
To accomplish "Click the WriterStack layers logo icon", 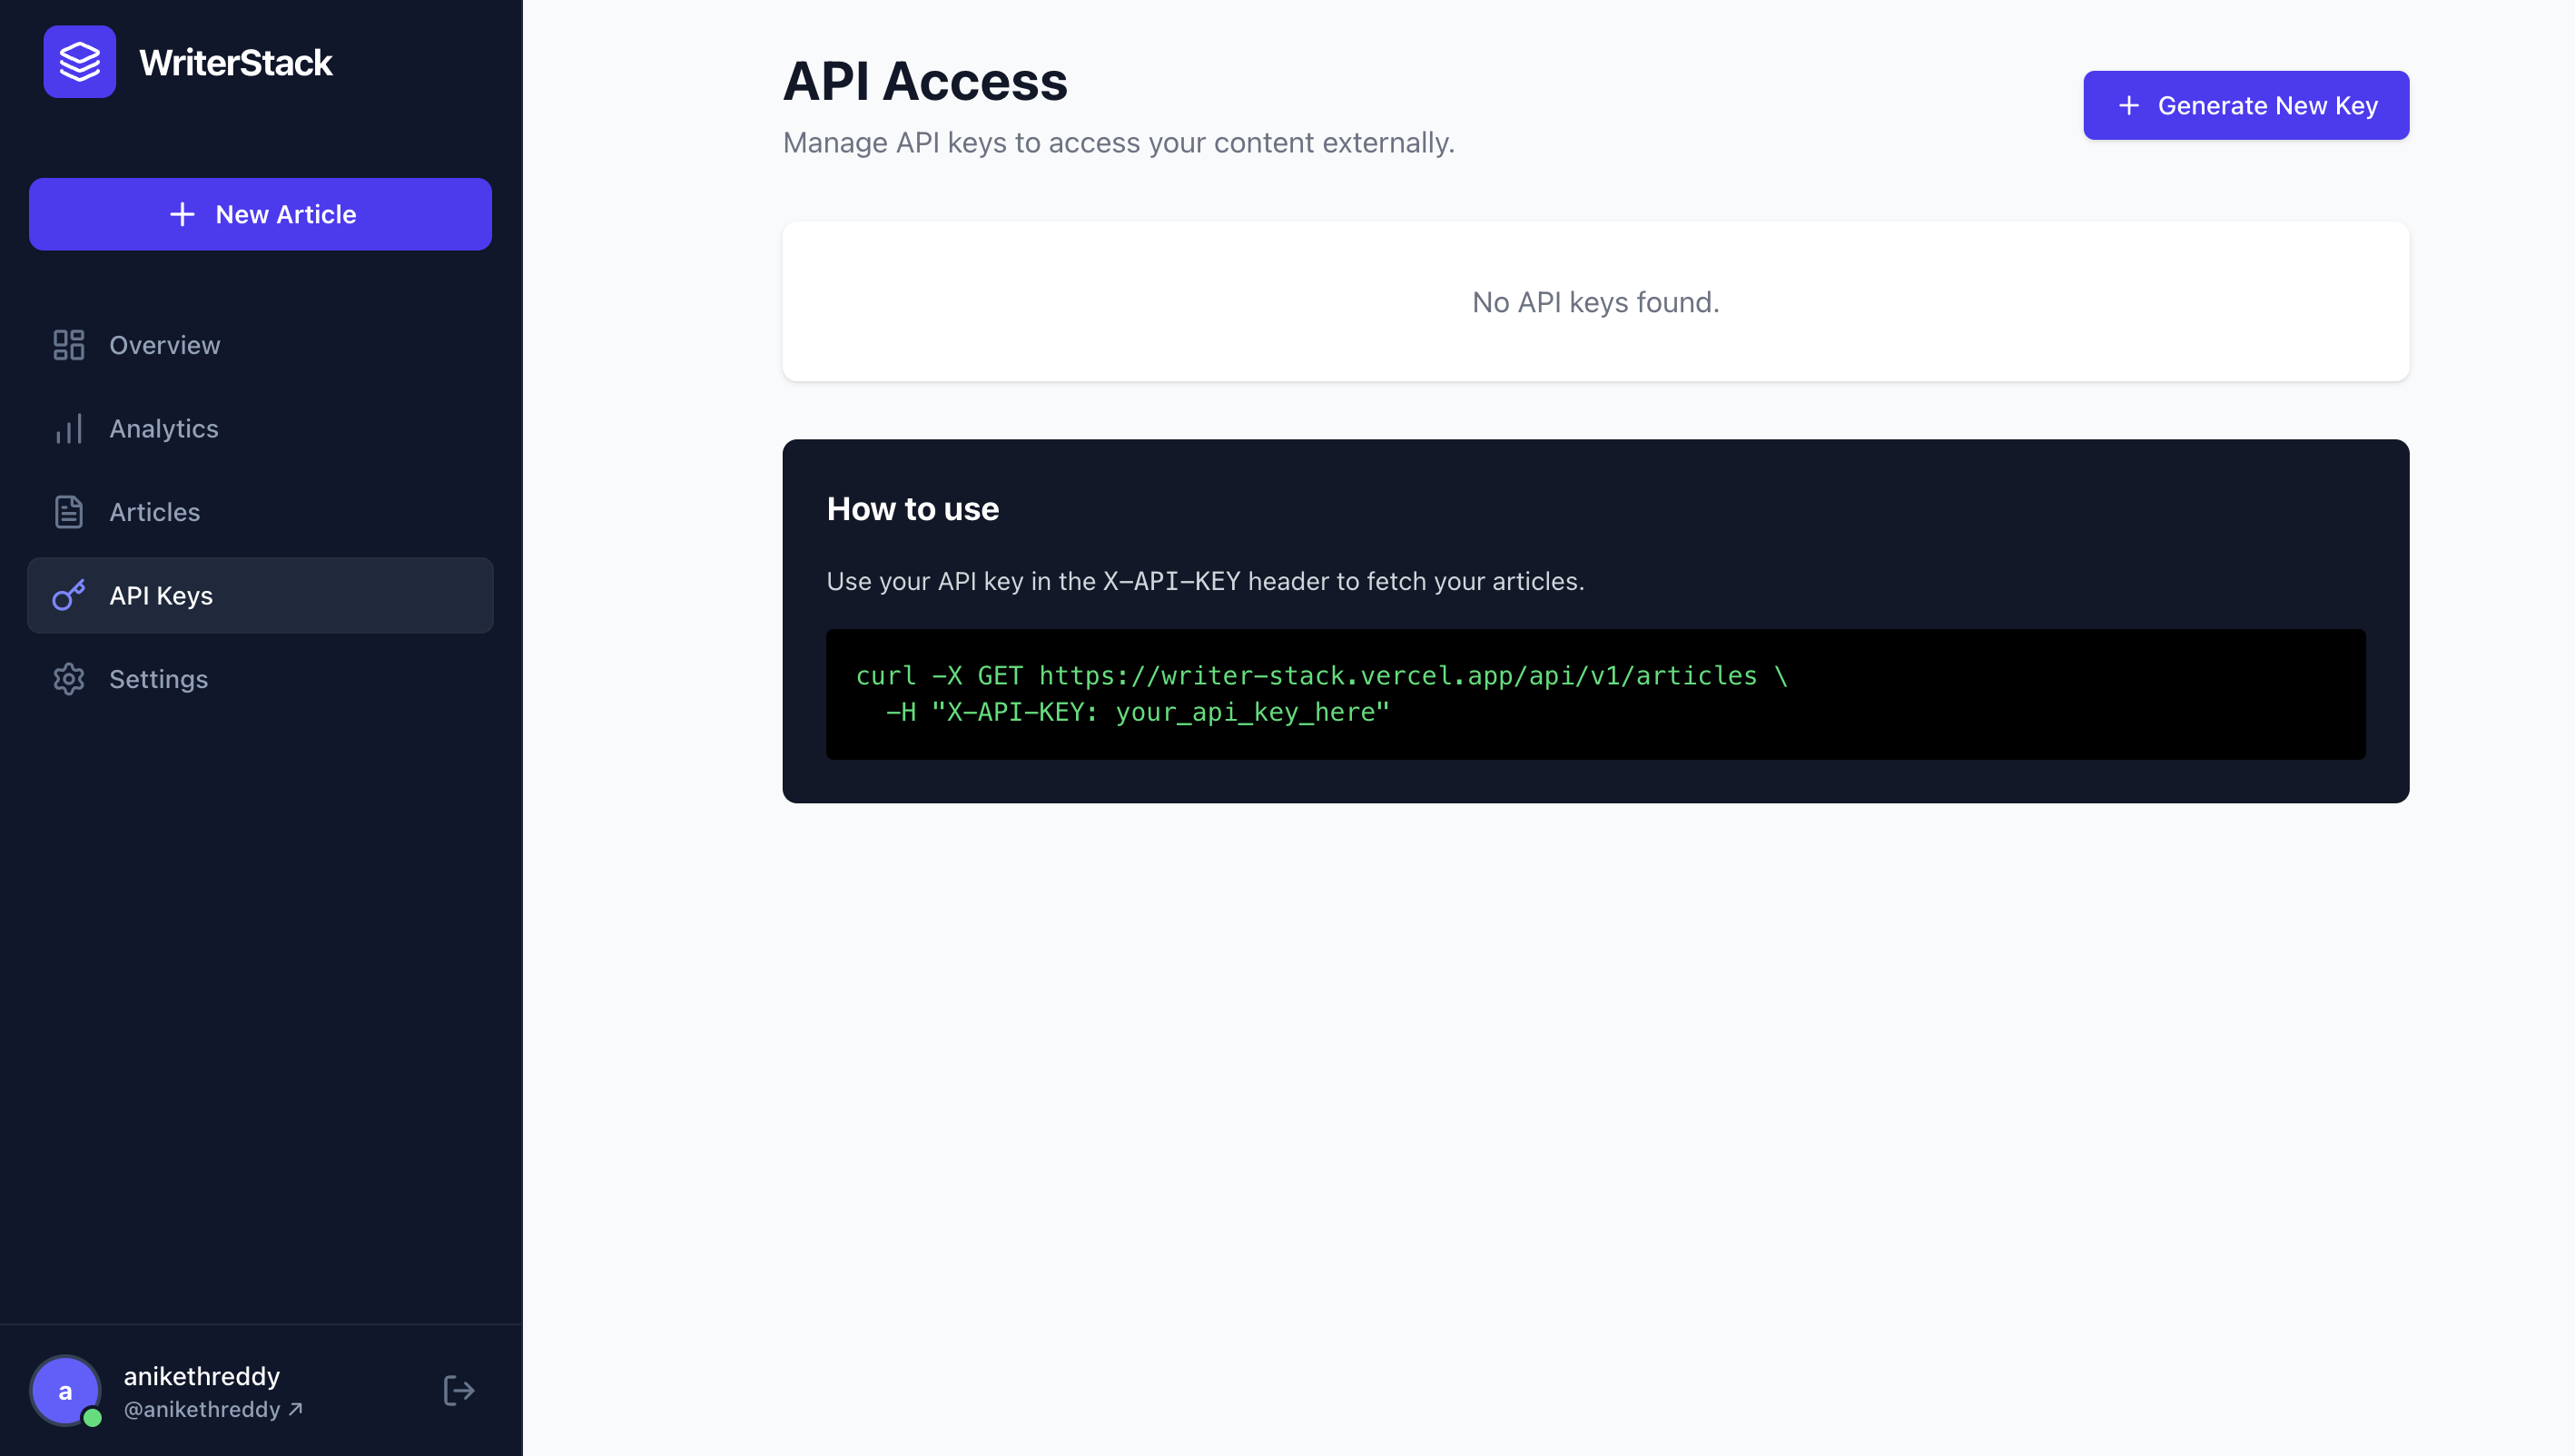I will (x=79, y=62).
